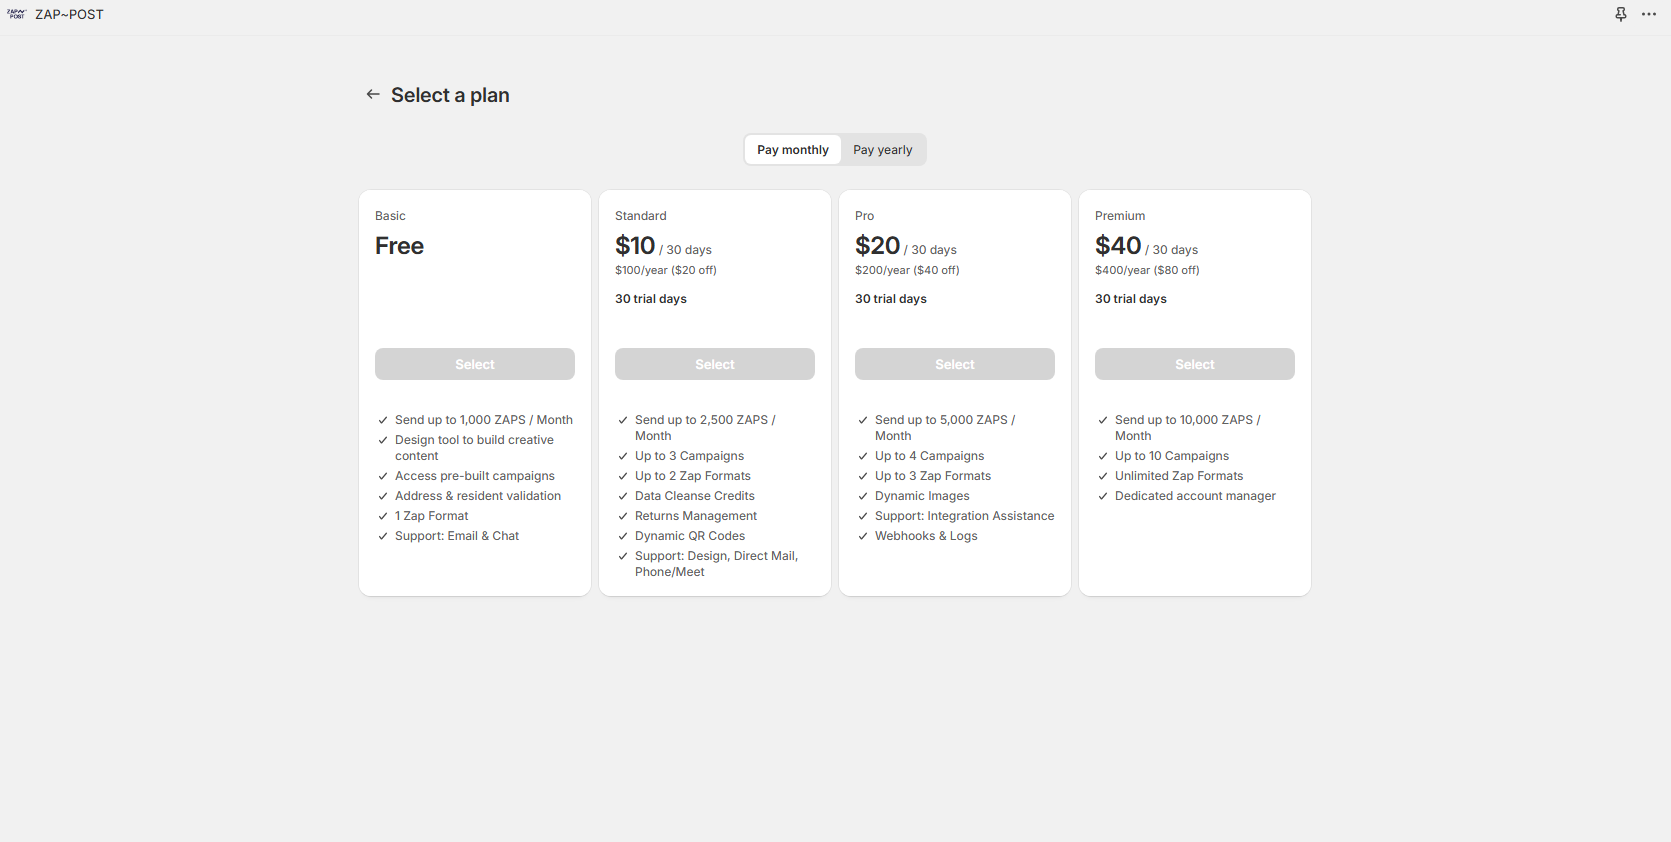This screenshot has width=1671, height=842.
Task: Choose the Standard plan Select button
Action: click(715, 364)
